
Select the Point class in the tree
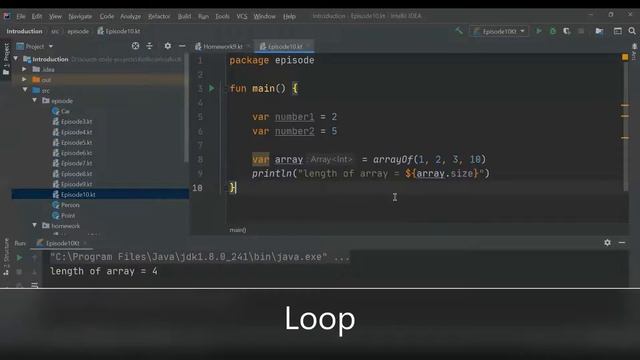64,216
